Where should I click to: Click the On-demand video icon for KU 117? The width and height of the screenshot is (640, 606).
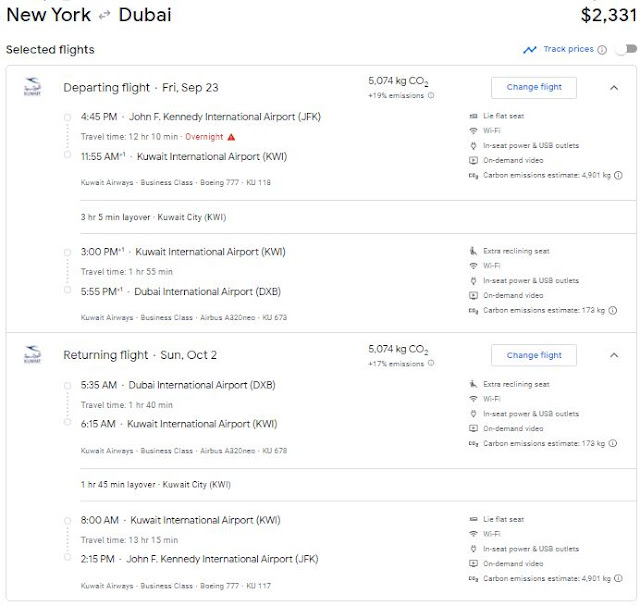[473, 564]
